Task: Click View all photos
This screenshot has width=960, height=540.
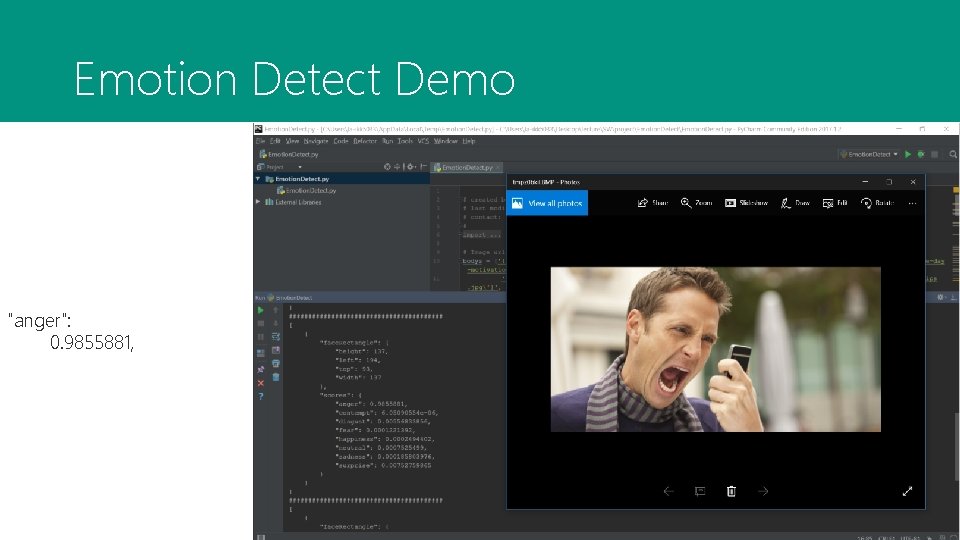Action: point(547,203)
